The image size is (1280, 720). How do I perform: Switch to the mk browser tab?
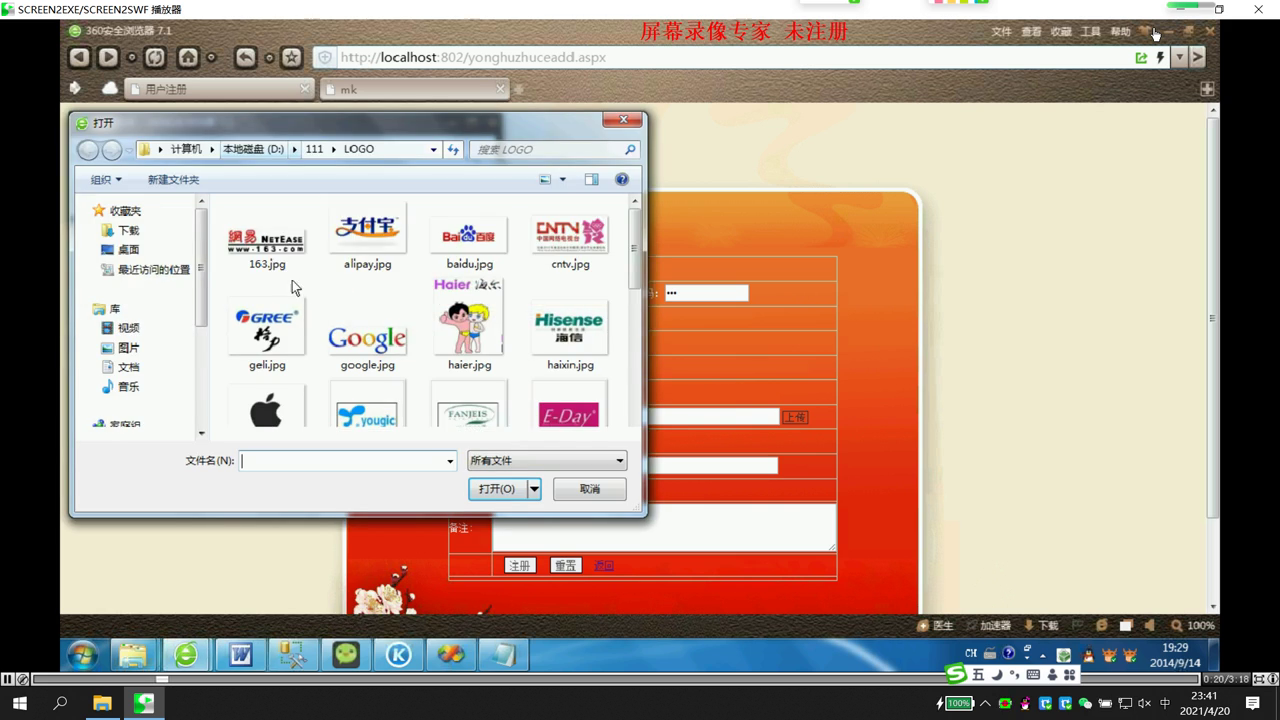[414, 89]
